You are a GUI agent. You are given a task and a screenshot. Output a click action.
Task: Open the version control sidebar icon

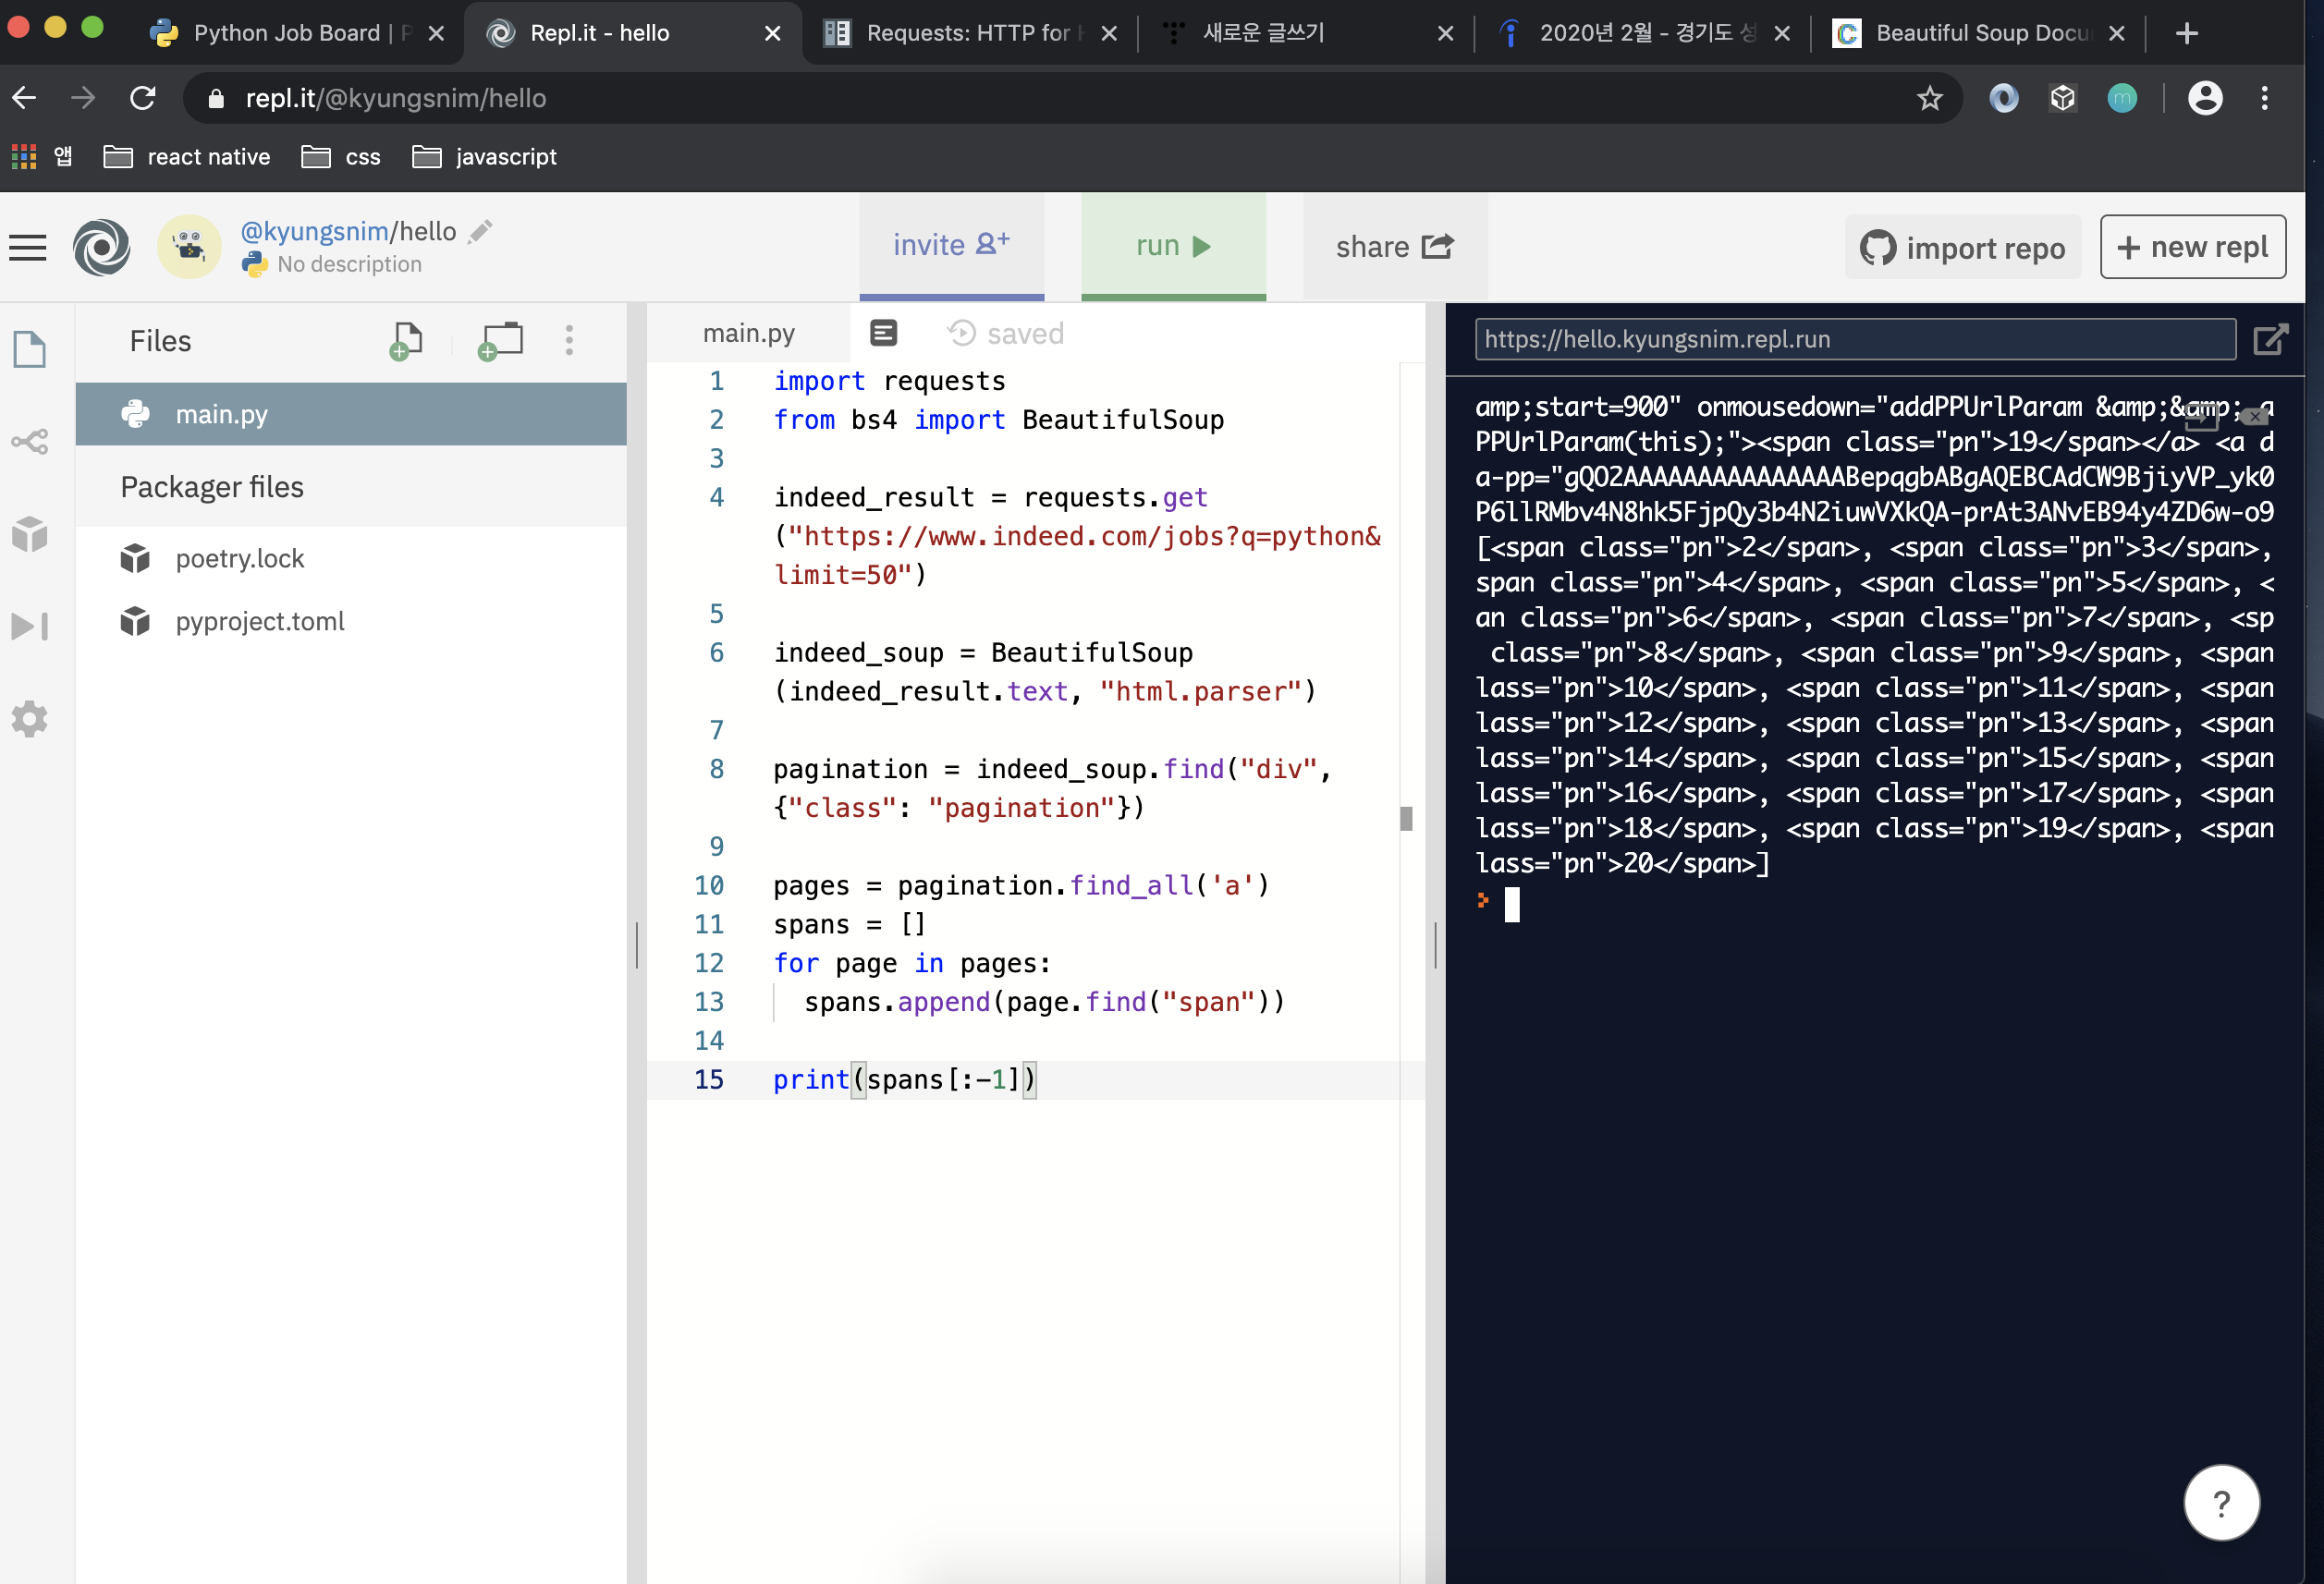(29, 441)
